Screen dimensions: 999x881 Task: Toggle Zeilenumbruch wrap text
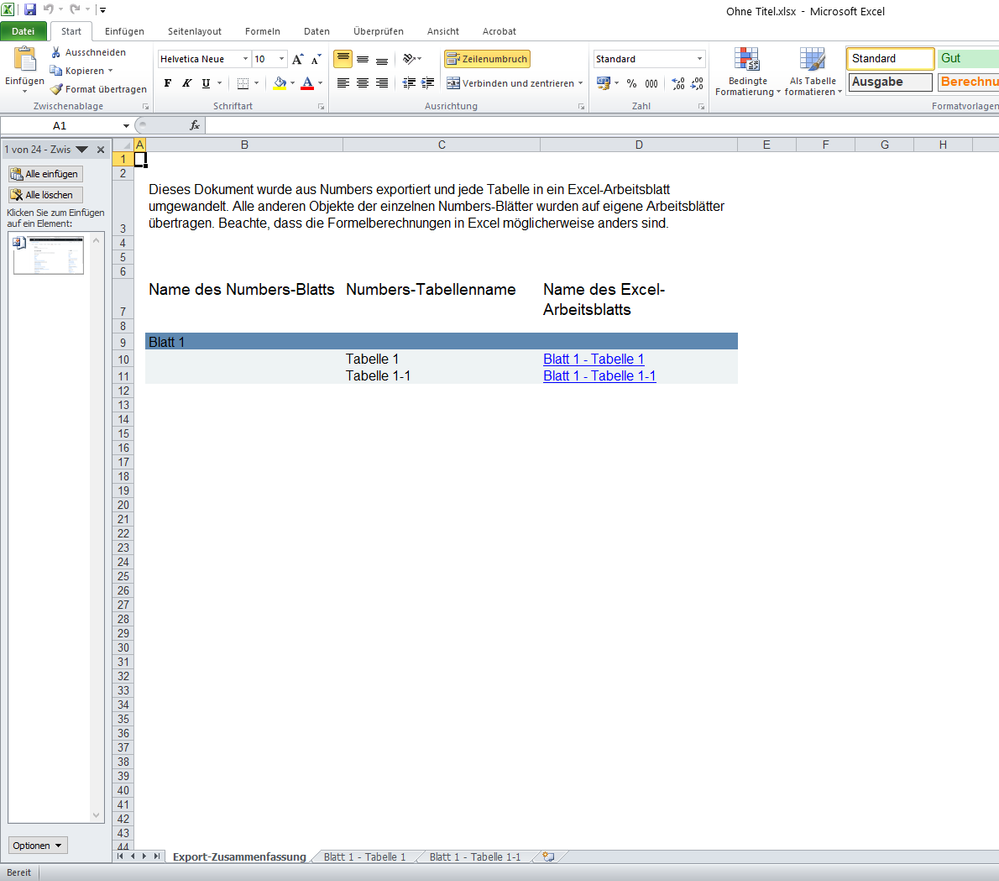click(x=487, y=59)
